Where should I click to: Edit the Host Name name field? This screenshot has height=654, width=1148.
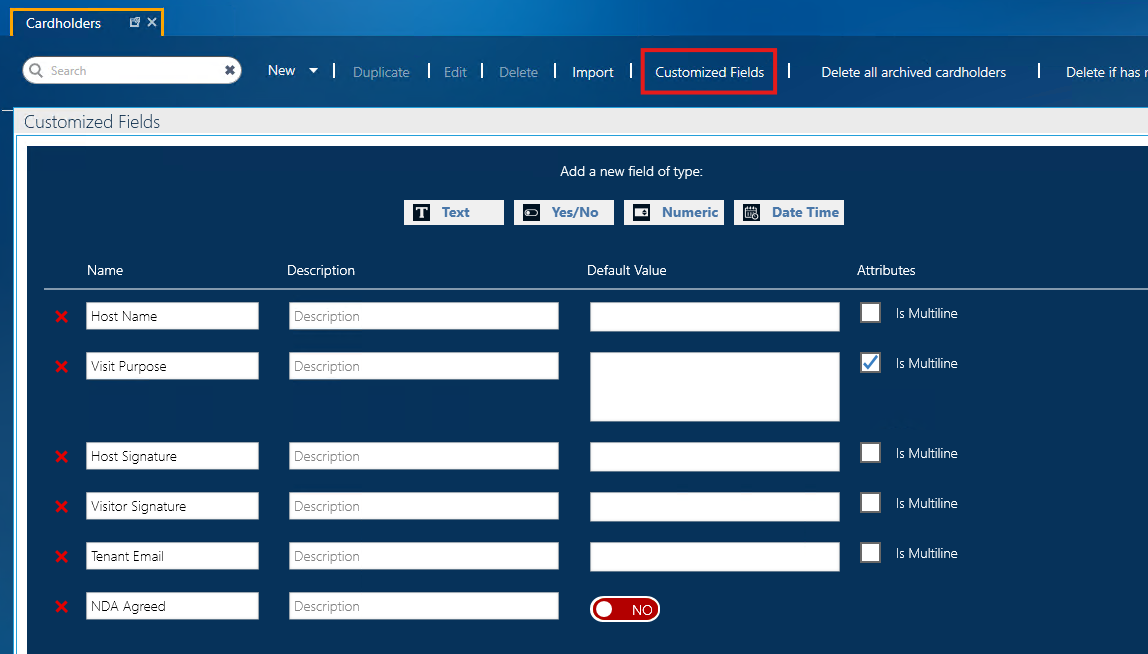point(172,316)
